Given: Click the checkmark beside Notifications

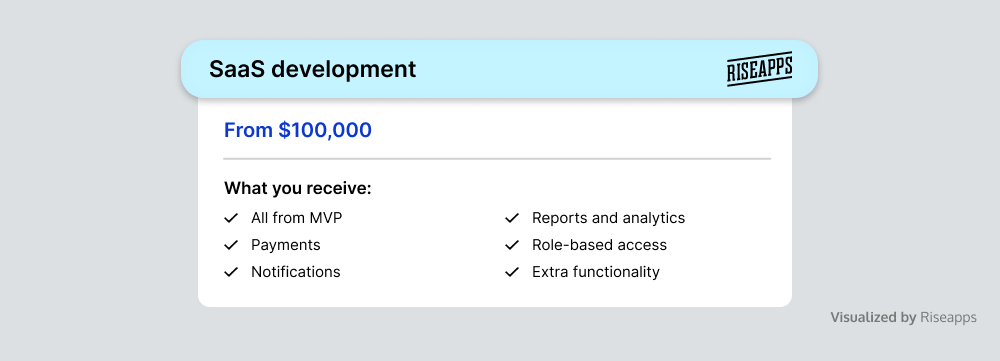Looking at the screenshot, I should 231,272.
